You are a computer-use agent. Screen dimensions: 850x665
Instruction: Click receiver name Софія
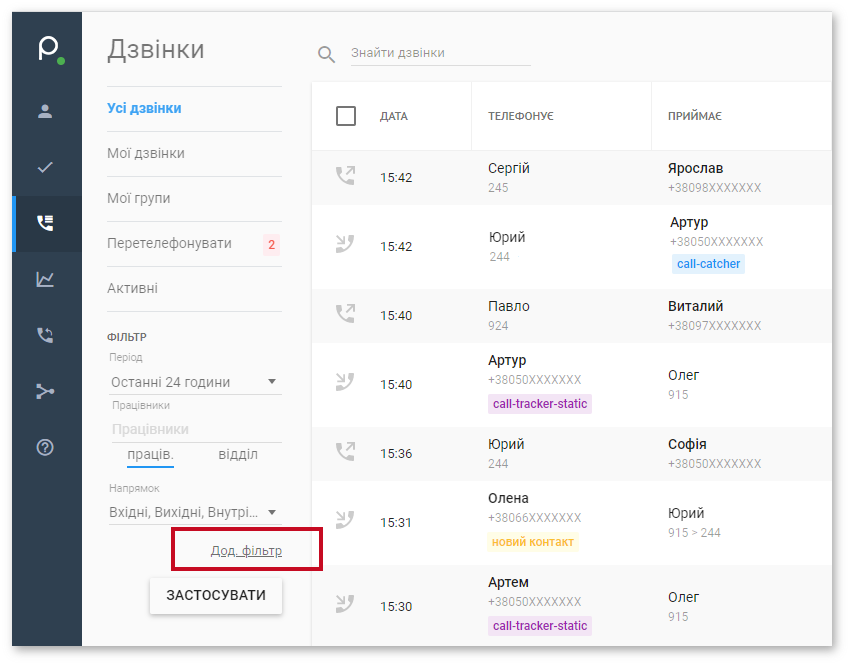(687, 444)
